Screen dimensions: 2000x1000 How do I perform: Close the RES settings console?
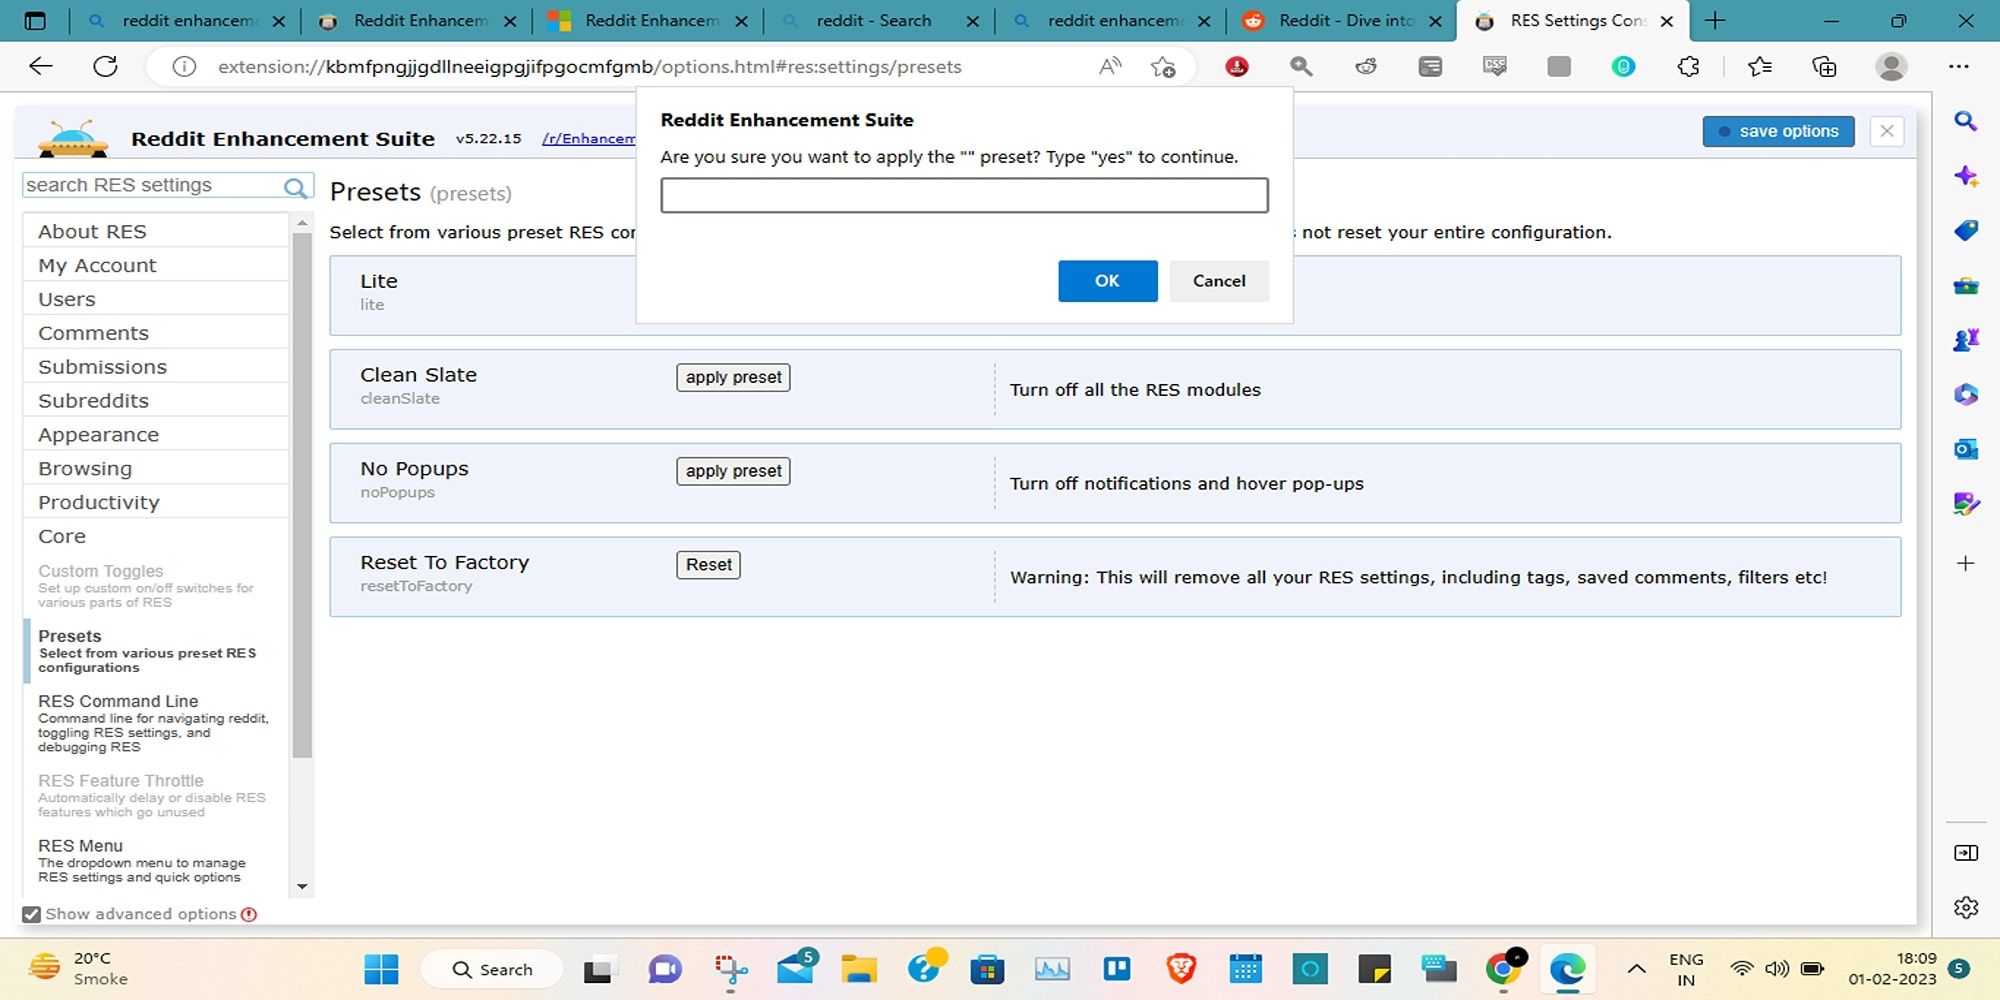pos(1887,131)
